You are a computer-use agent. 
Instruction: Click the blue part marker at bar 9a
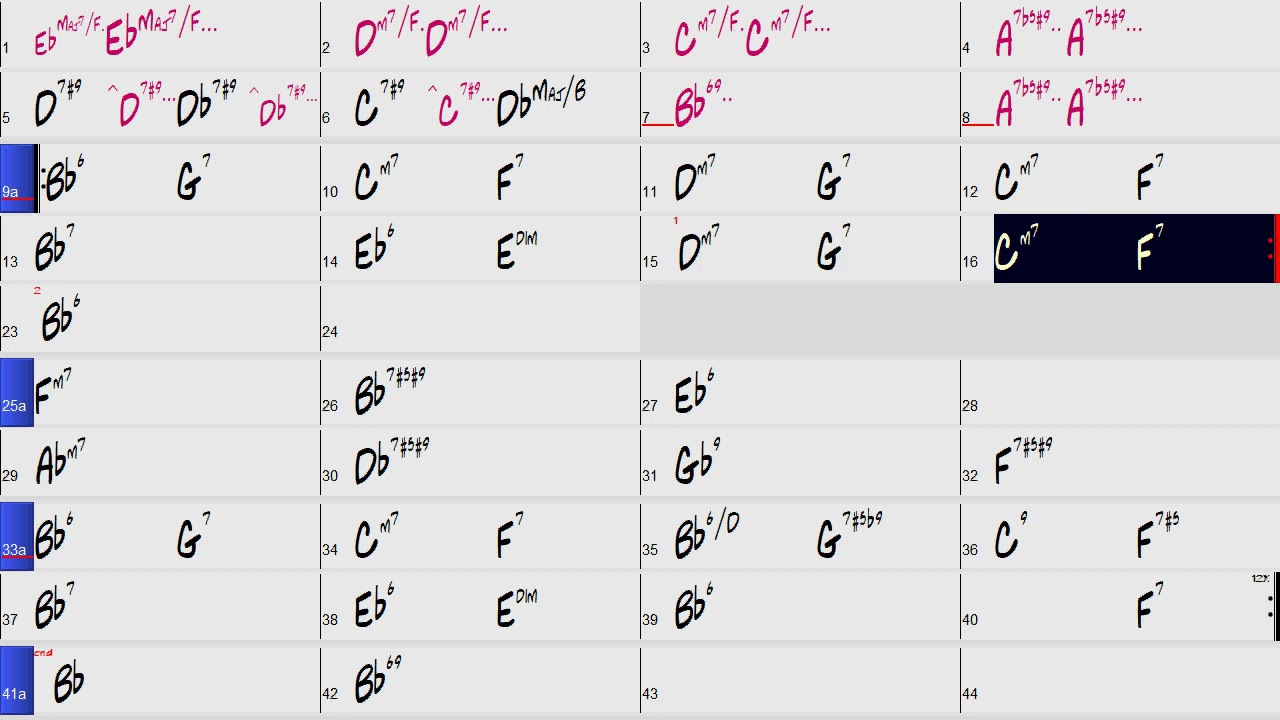17,178
